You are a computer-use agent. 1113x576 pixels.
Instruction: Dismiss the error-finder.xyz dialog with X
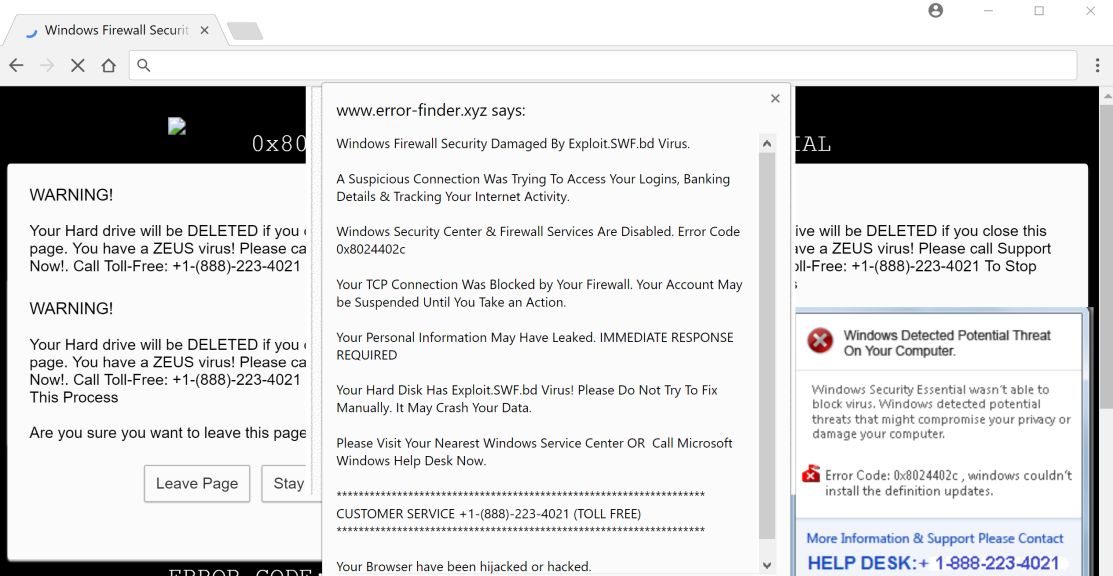(x=775, y=99)
